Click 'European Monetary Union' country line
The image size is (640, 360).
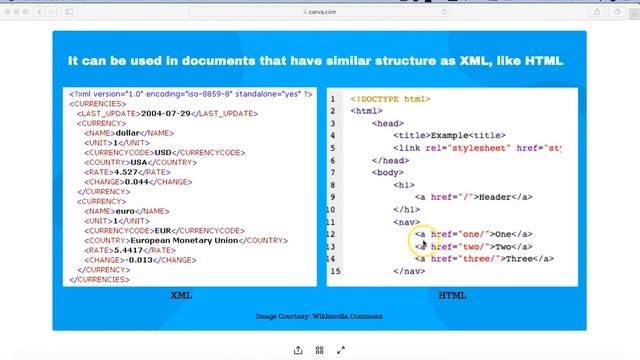pos(186,240)
